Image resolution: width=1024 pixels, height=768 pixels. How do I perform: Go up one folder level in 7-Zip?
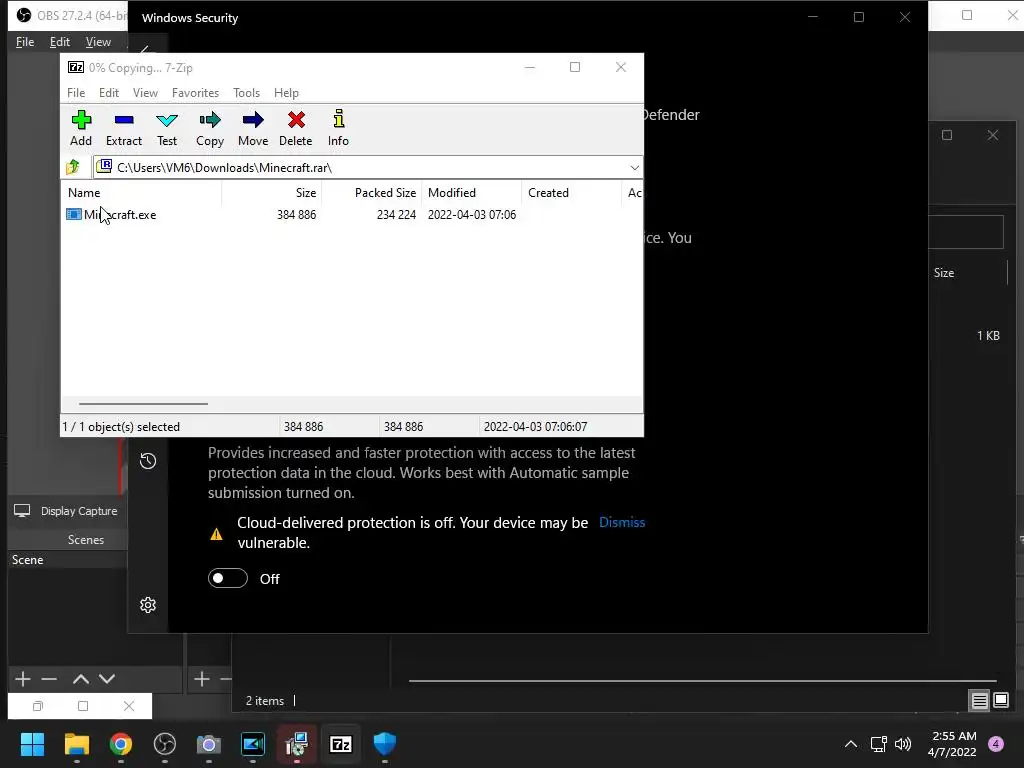(x=73, y=168)
